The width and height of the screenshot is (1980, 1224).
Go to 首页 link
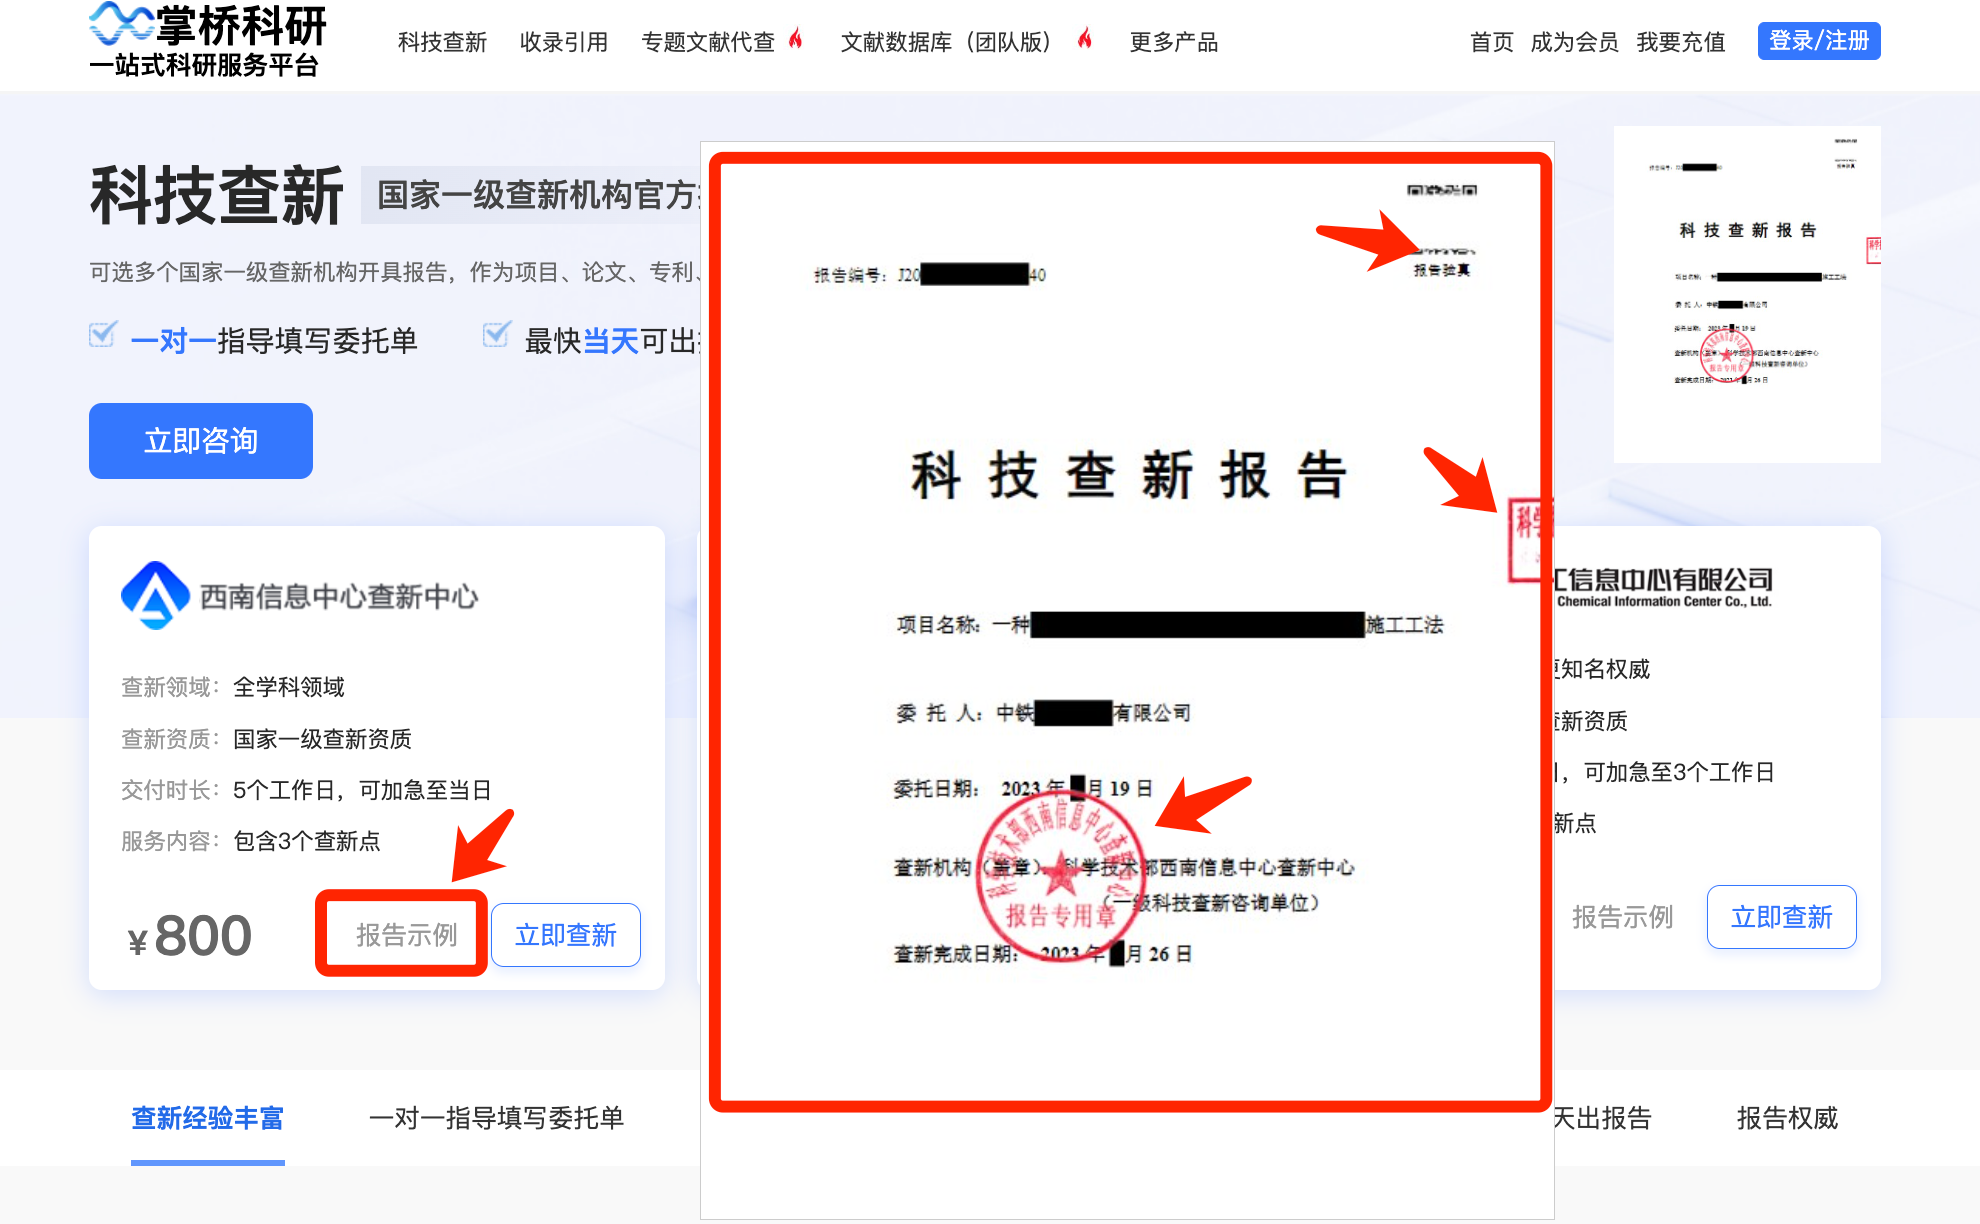coord(1492,42)
